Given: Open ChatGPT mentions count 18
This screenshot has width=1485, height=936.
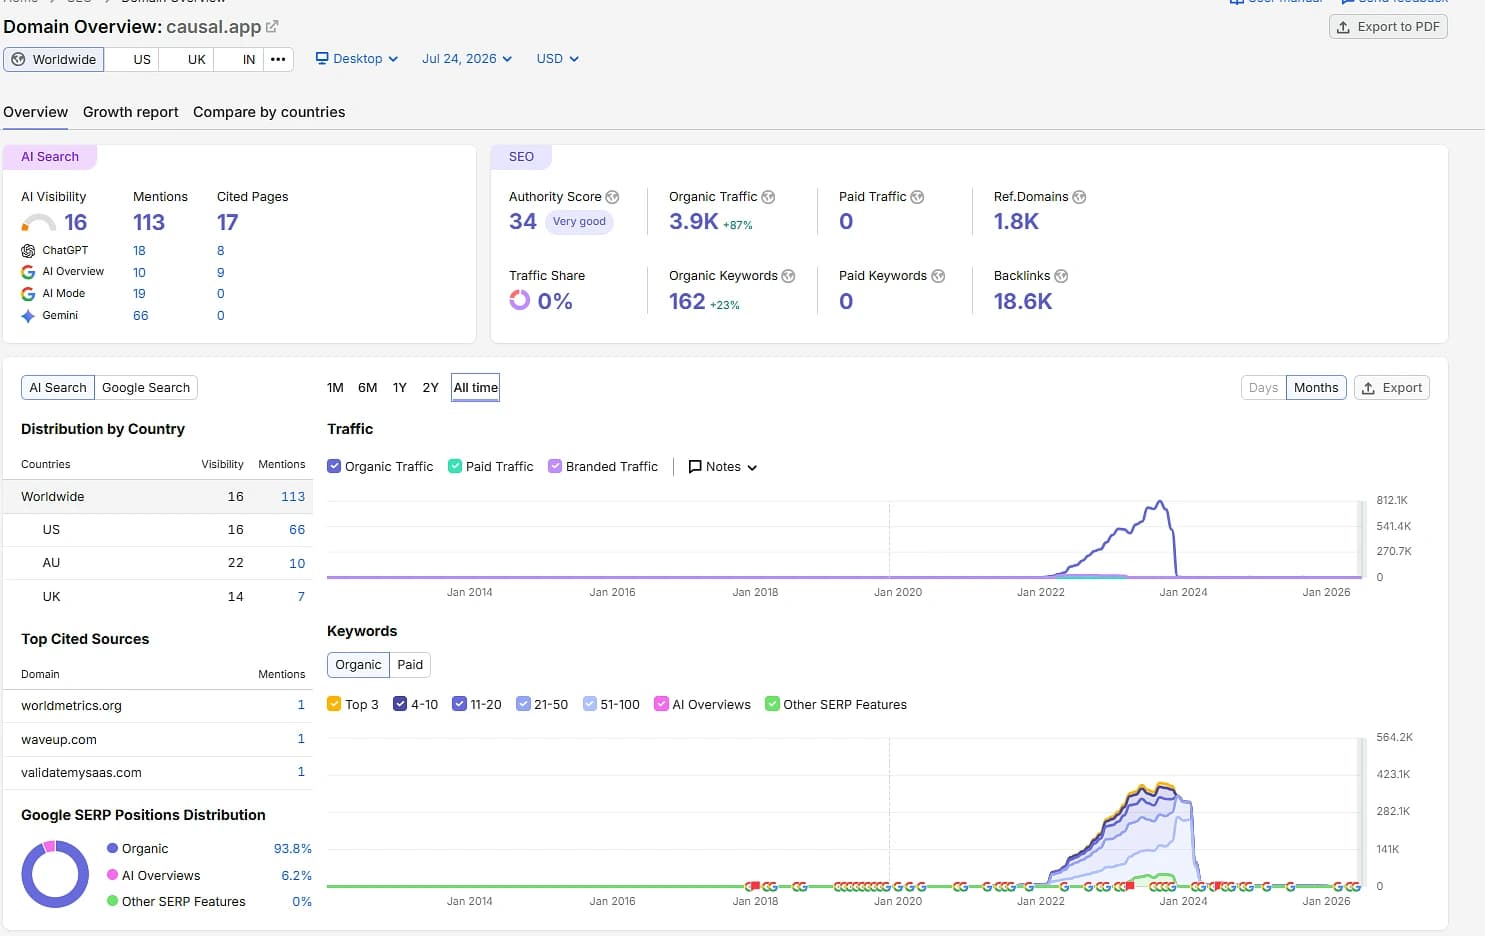Looking at the screenshot, I should (139, 251).
